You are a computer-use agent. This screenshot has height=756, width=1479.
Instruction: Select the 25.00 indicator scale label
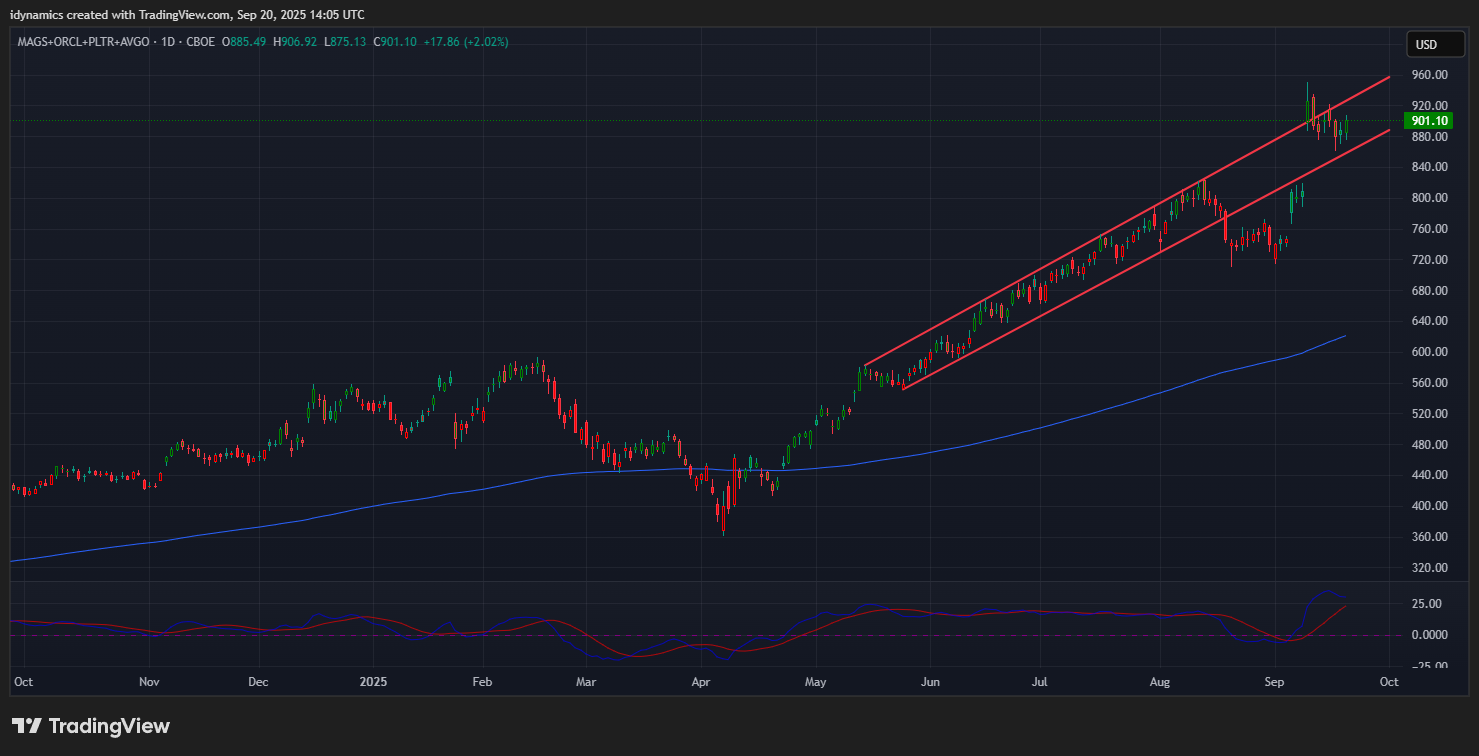1427,604
